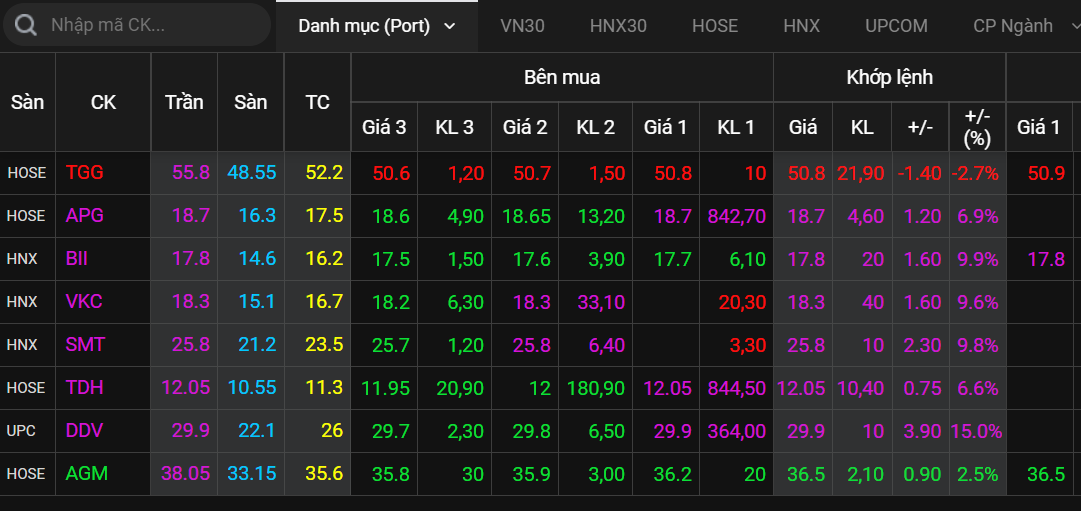
Task: Sort by the CK column header
Action: pyautogui.click(x=103, y=102)
